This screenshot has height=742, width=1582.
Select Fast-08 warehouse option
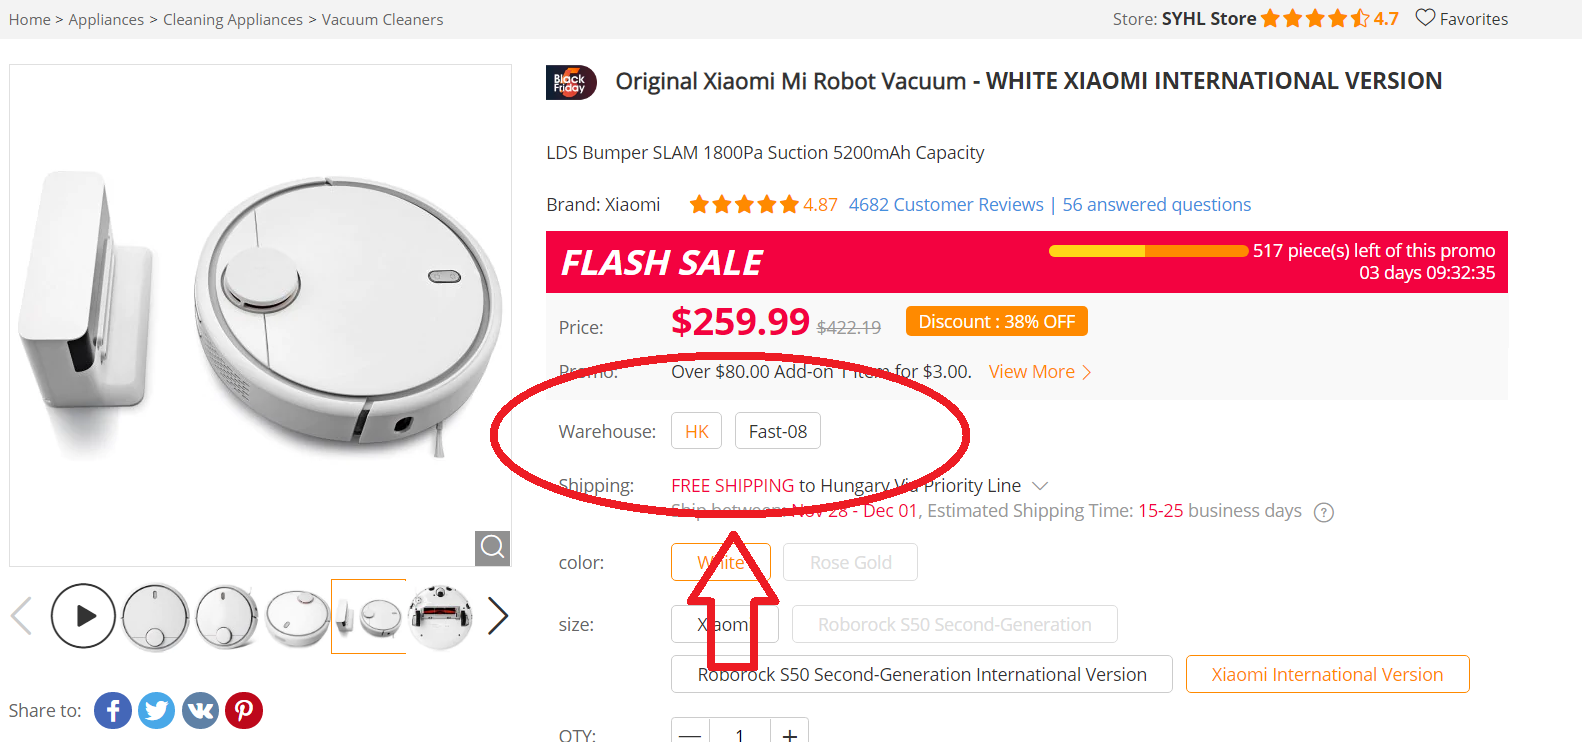[777, 432]
